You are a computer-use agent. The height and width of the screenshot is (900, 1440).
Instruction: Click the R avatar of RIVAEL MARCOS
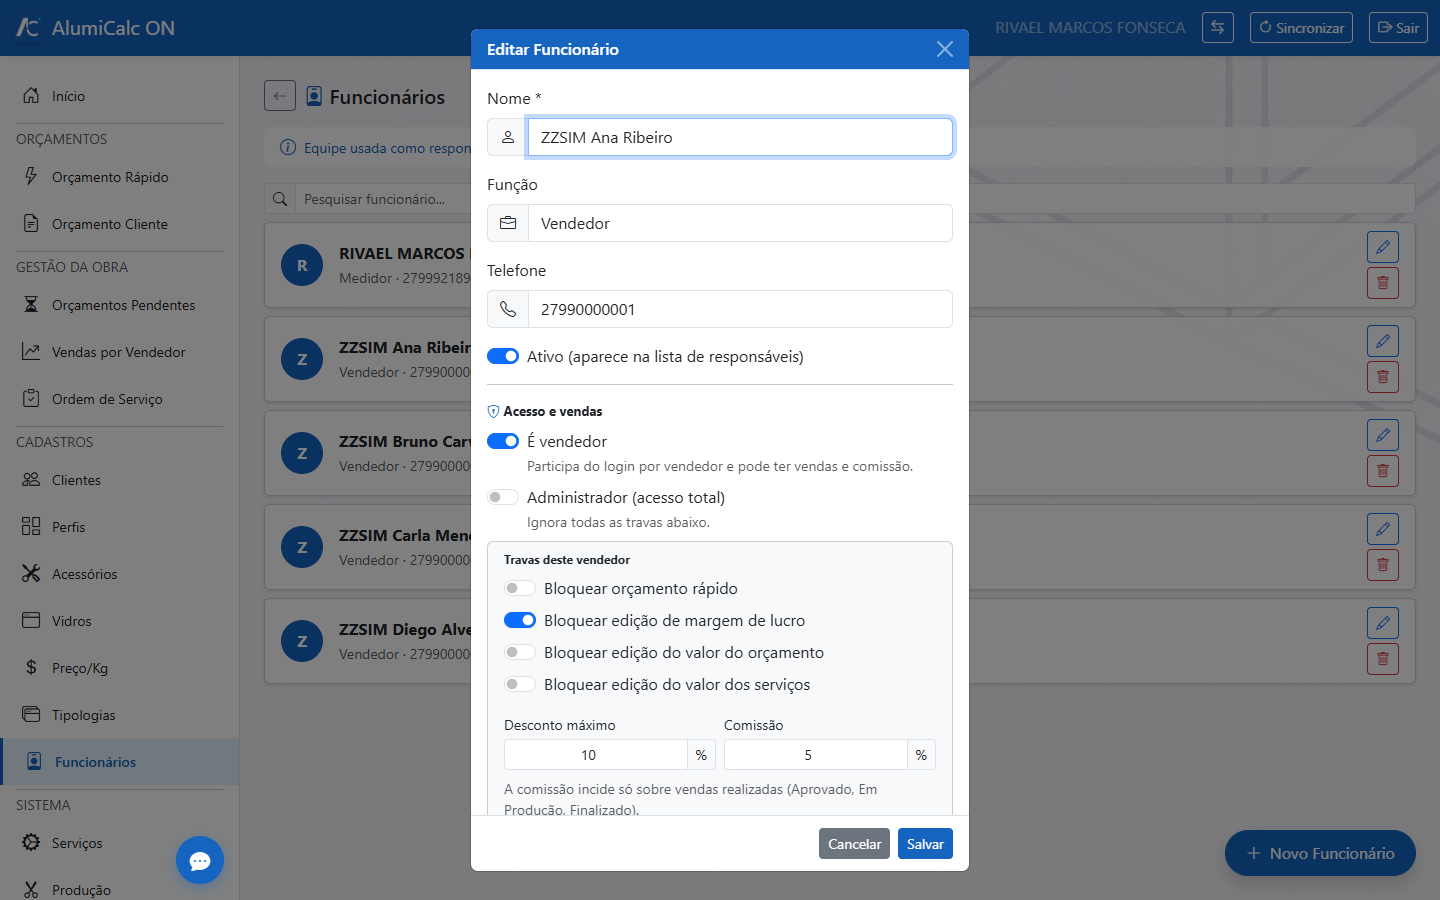(302, 265)
